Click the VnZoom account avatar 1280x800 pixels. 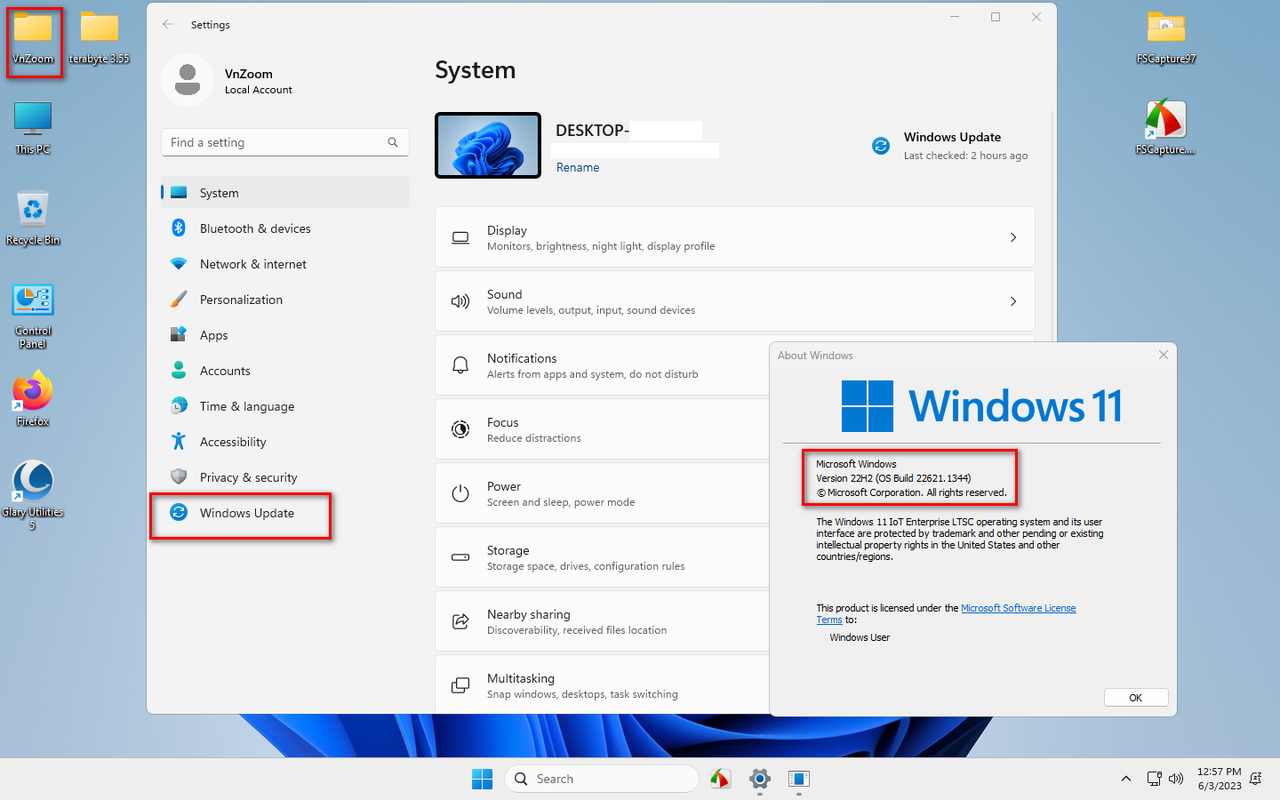(x=187, y=80)
